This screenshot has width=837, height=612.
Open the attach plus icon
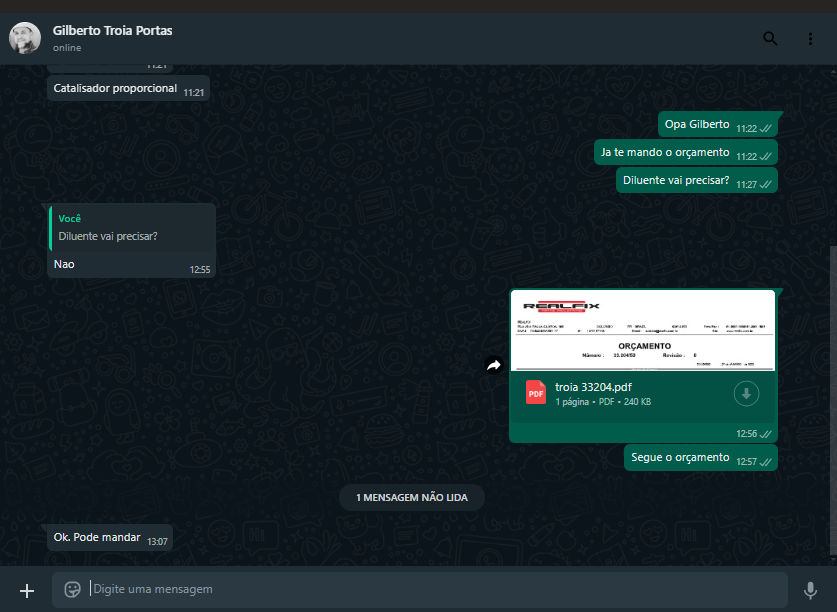click(27, 590)
